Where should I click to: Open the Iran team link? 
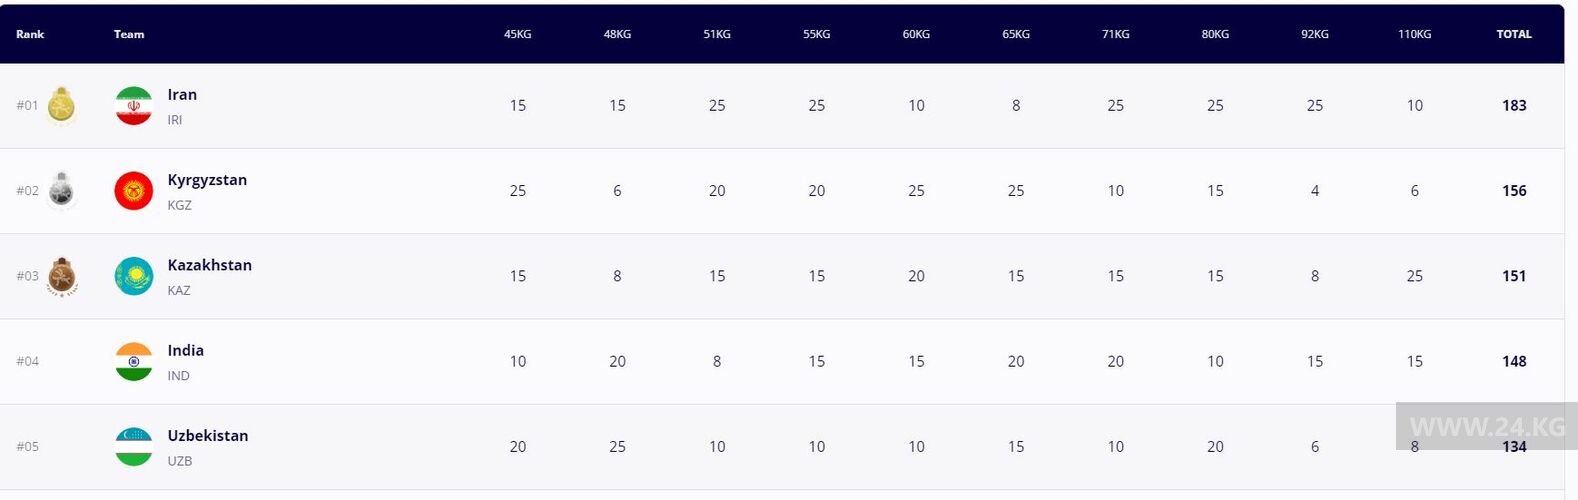[x=182, y=95]
